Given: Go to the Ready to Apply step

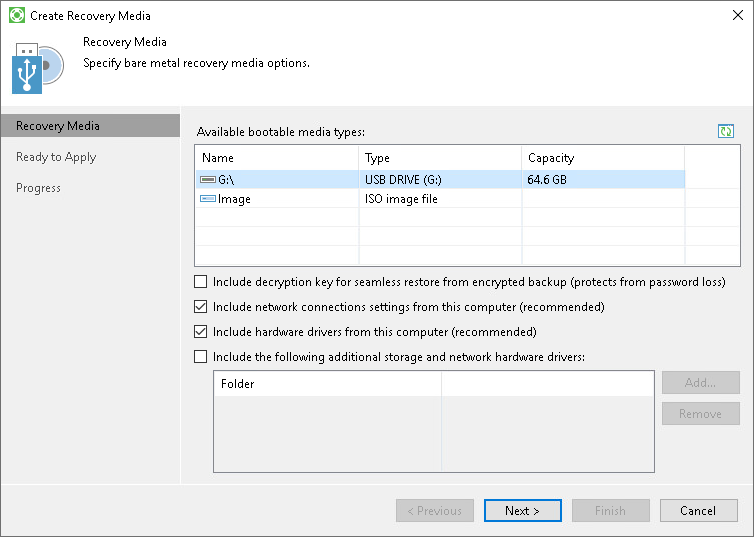Looking at the screenshot, I should tap(56, 157).
